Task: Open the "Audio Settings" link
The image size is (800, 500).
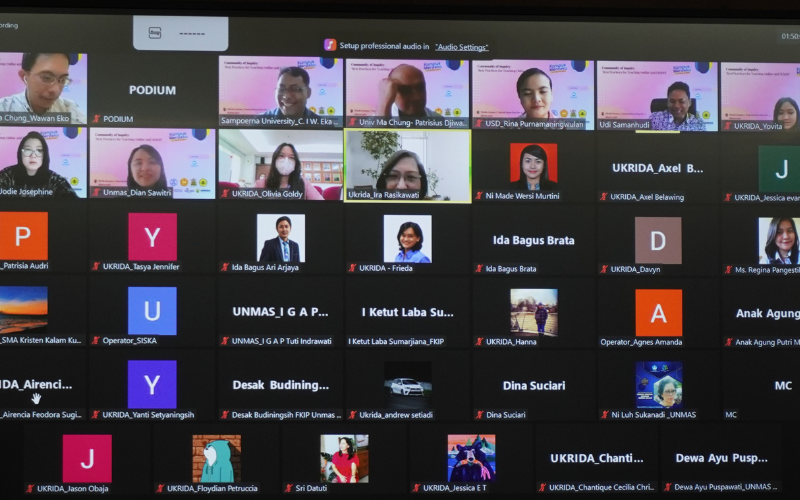Action: [462, 47]
